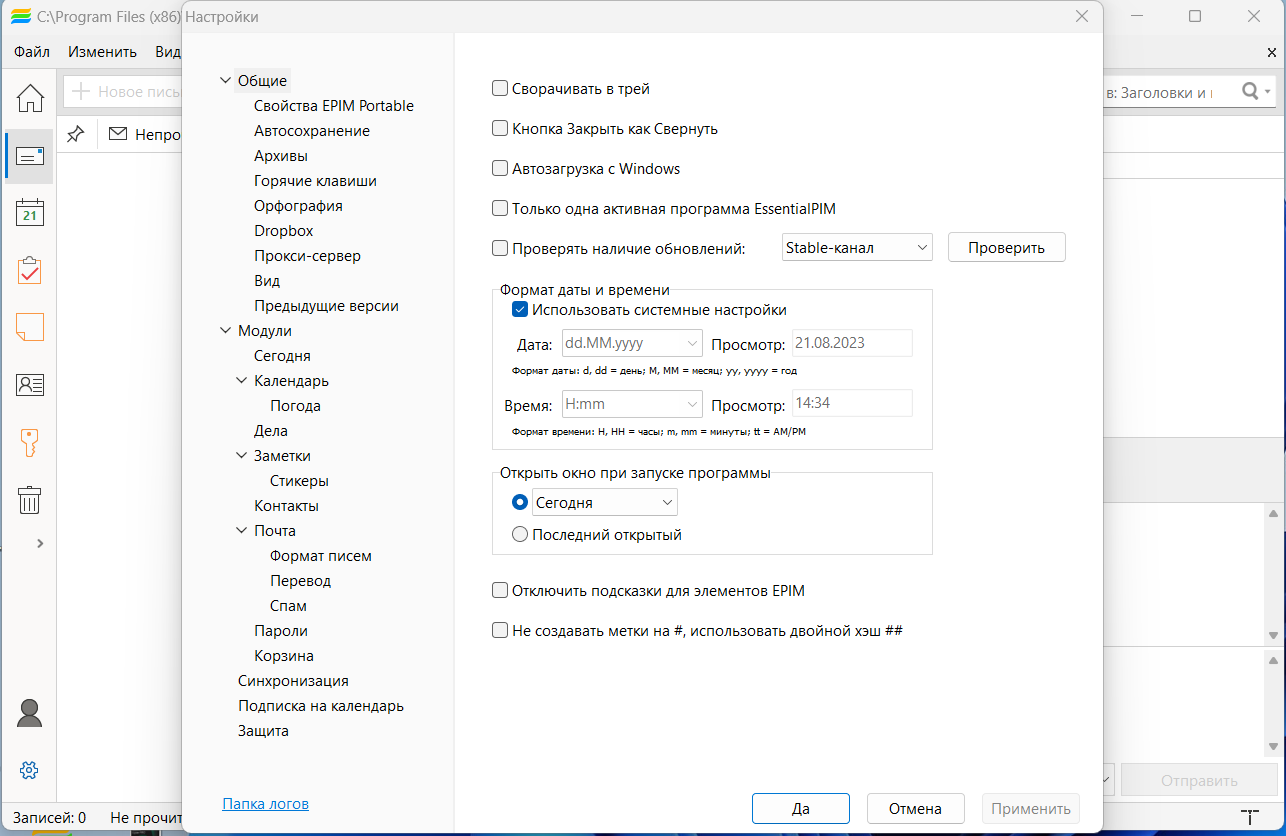Select Формат писем in settings tree
The width and height of the screenshot is (1286, 836).
coord(321,556)
